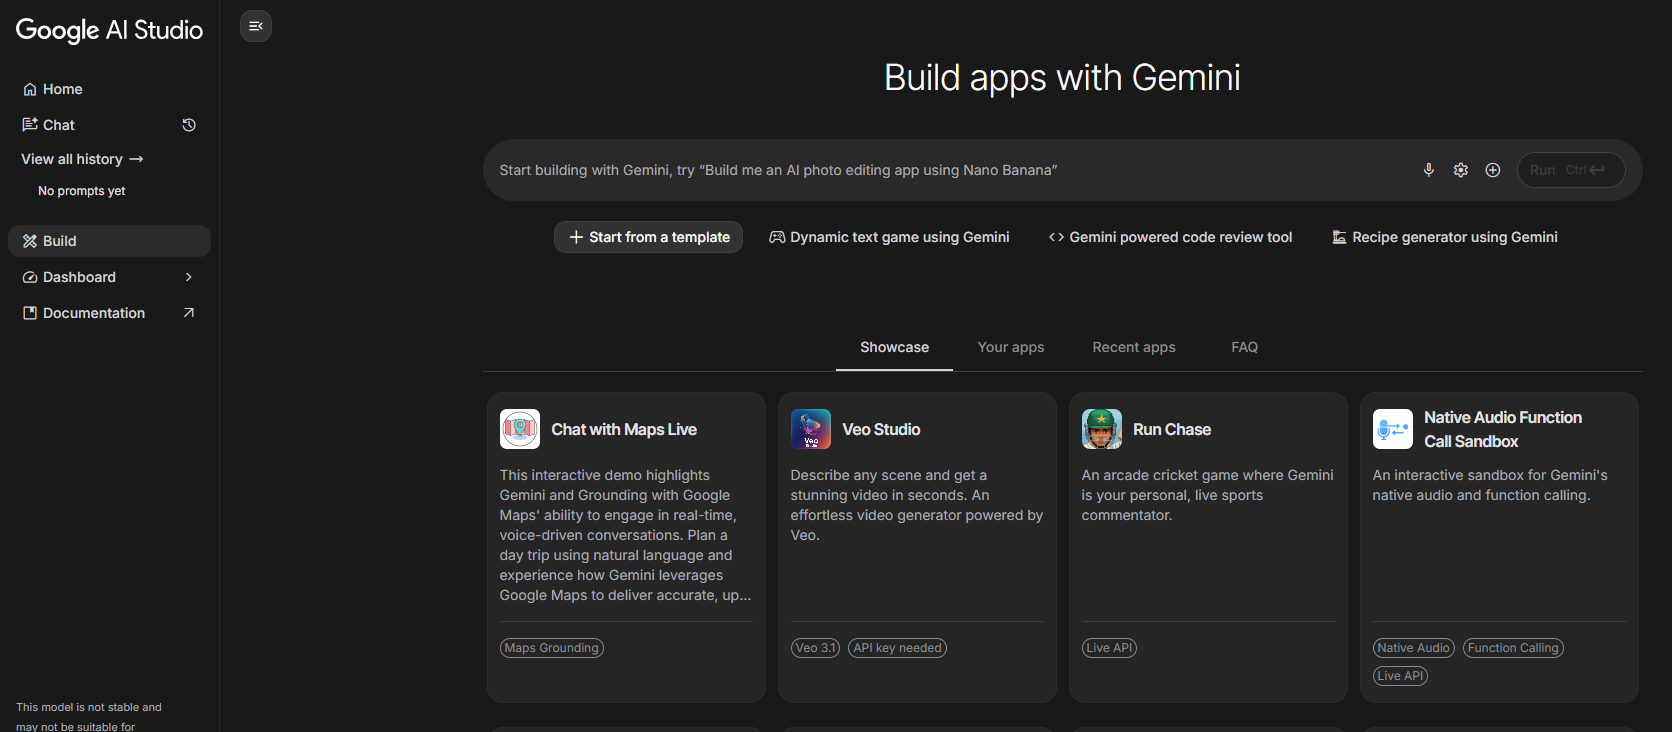
Task: Click the model not stable notice text
Action: pyautogui.click(x=89, y=716)
